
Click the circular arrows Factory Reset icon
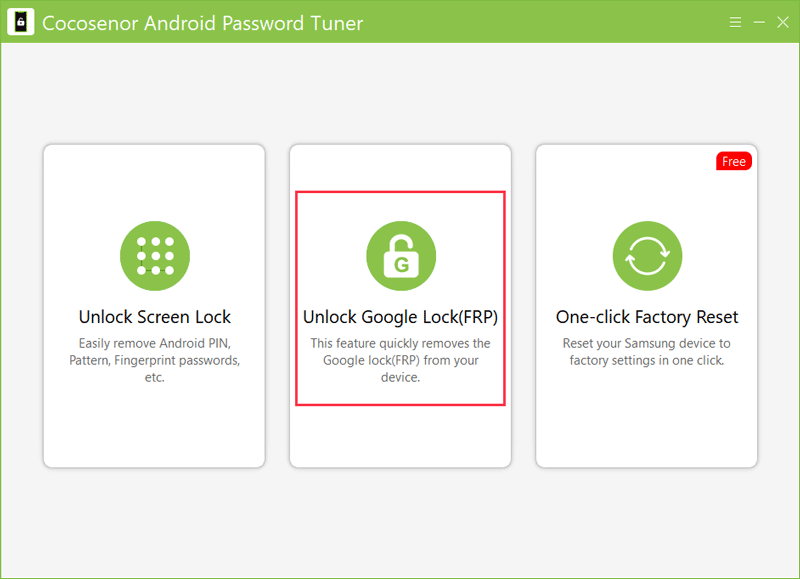click(647, 256)
